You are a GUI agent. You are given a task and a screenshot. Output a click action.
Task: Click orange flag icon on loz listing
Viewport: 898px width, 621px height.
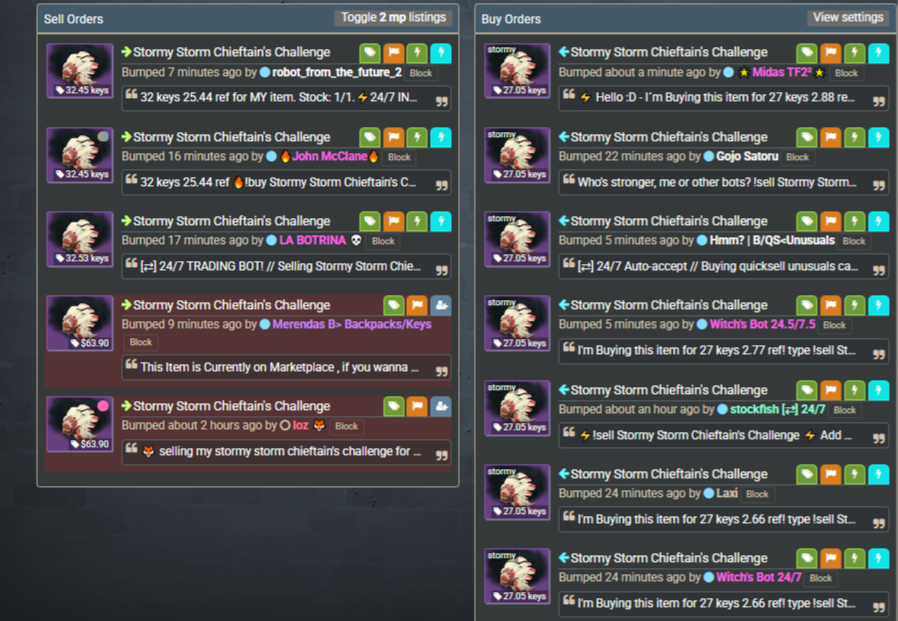[417, 407]
